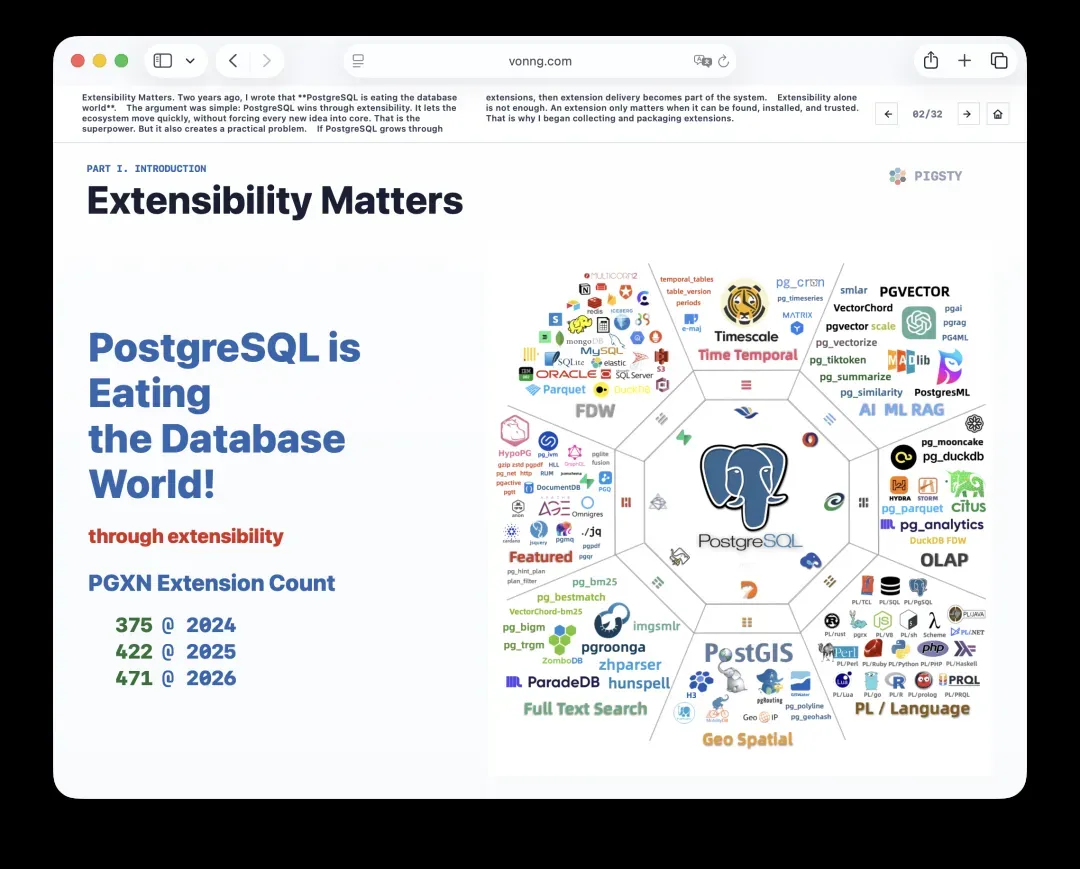The height and width of the screenshot is (869, 1080).
Task: Go back to the previous page
Action: click(233, 61)
